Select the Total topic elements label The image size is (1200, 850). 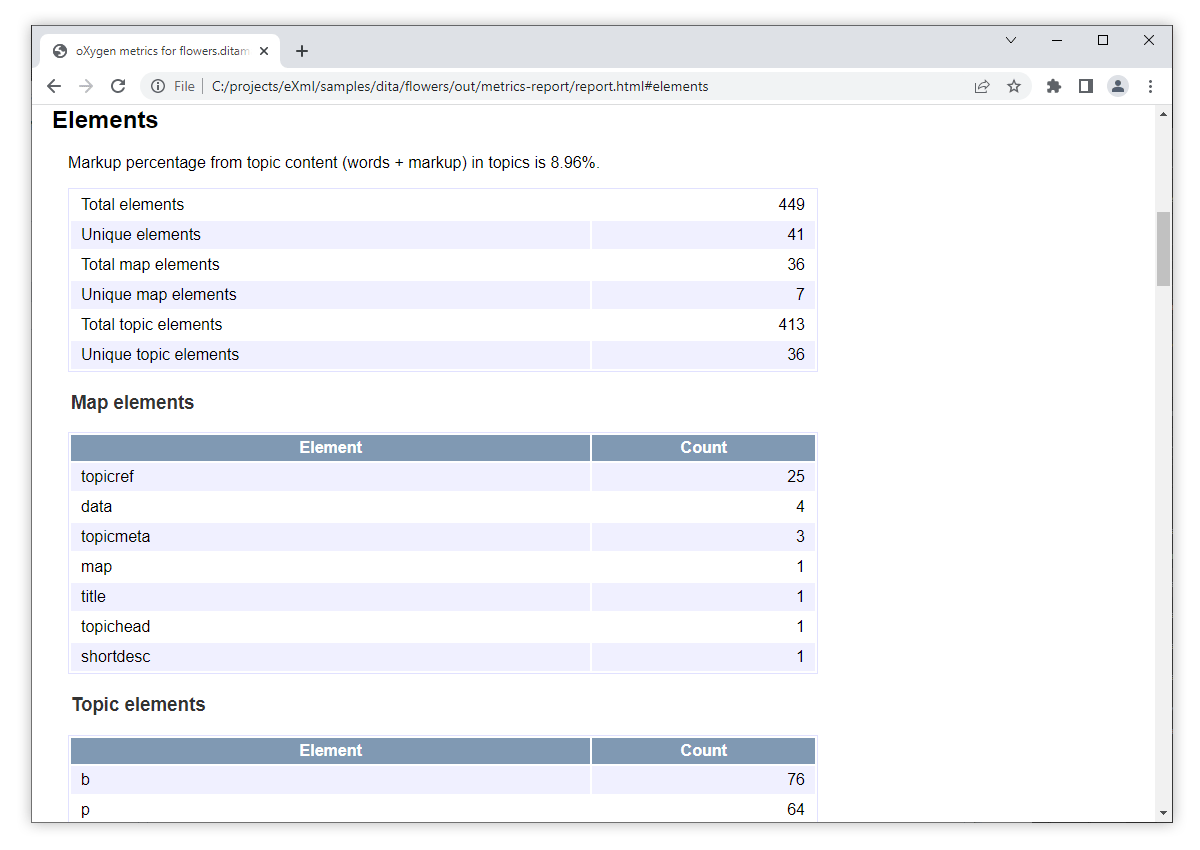coord(152,325)
